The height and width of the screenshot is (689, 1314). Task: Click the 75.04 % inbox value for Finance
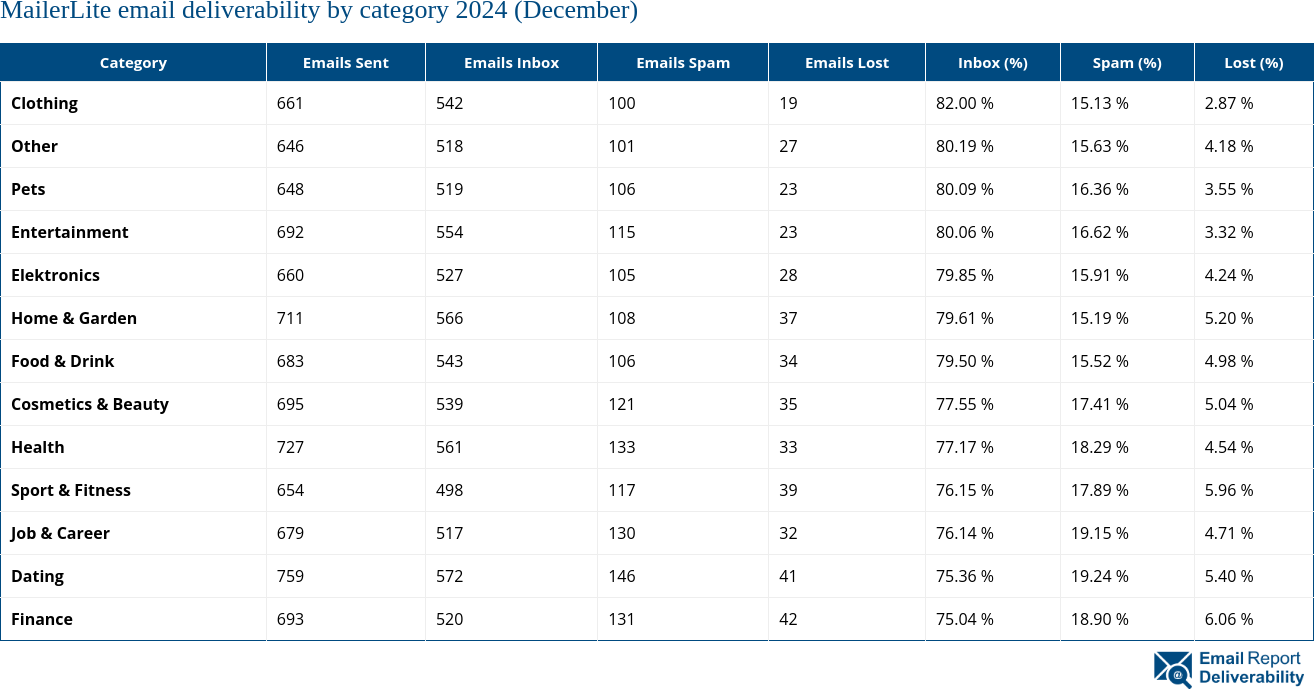(965, 619)
